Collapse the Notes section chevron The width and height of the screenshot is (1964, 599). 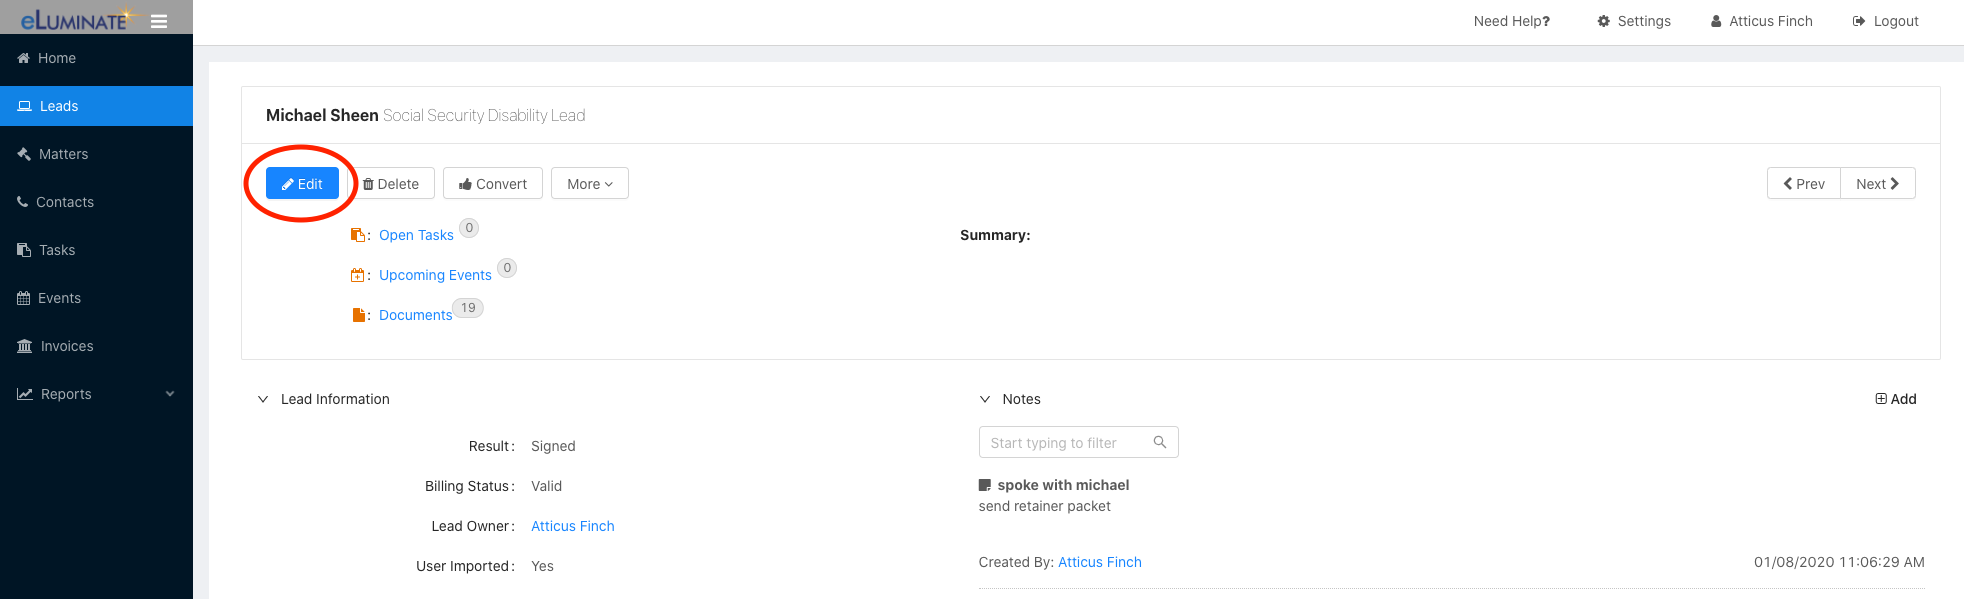click(985, 399)
